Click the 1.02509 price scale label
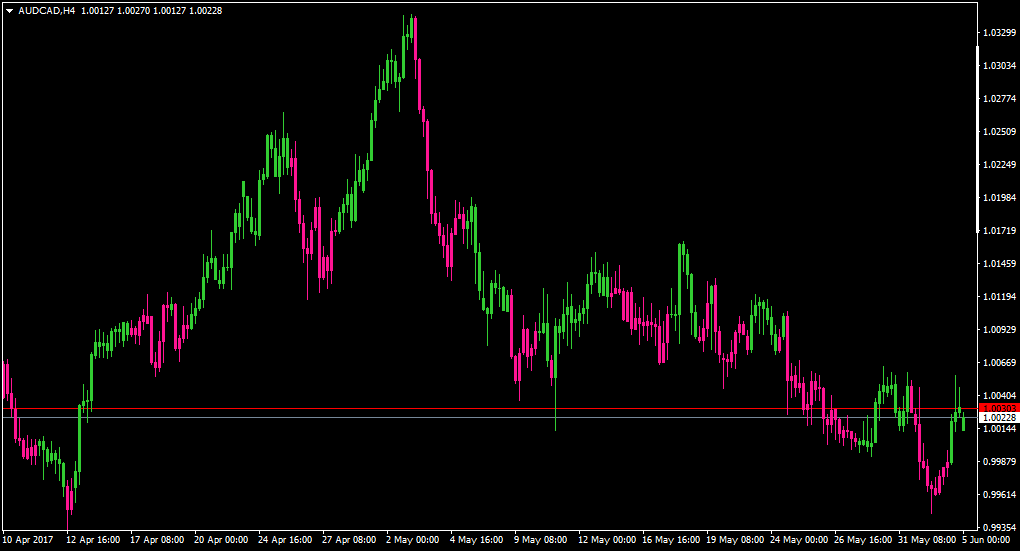This screenshot has height=551, width=1020. [999, 132]
